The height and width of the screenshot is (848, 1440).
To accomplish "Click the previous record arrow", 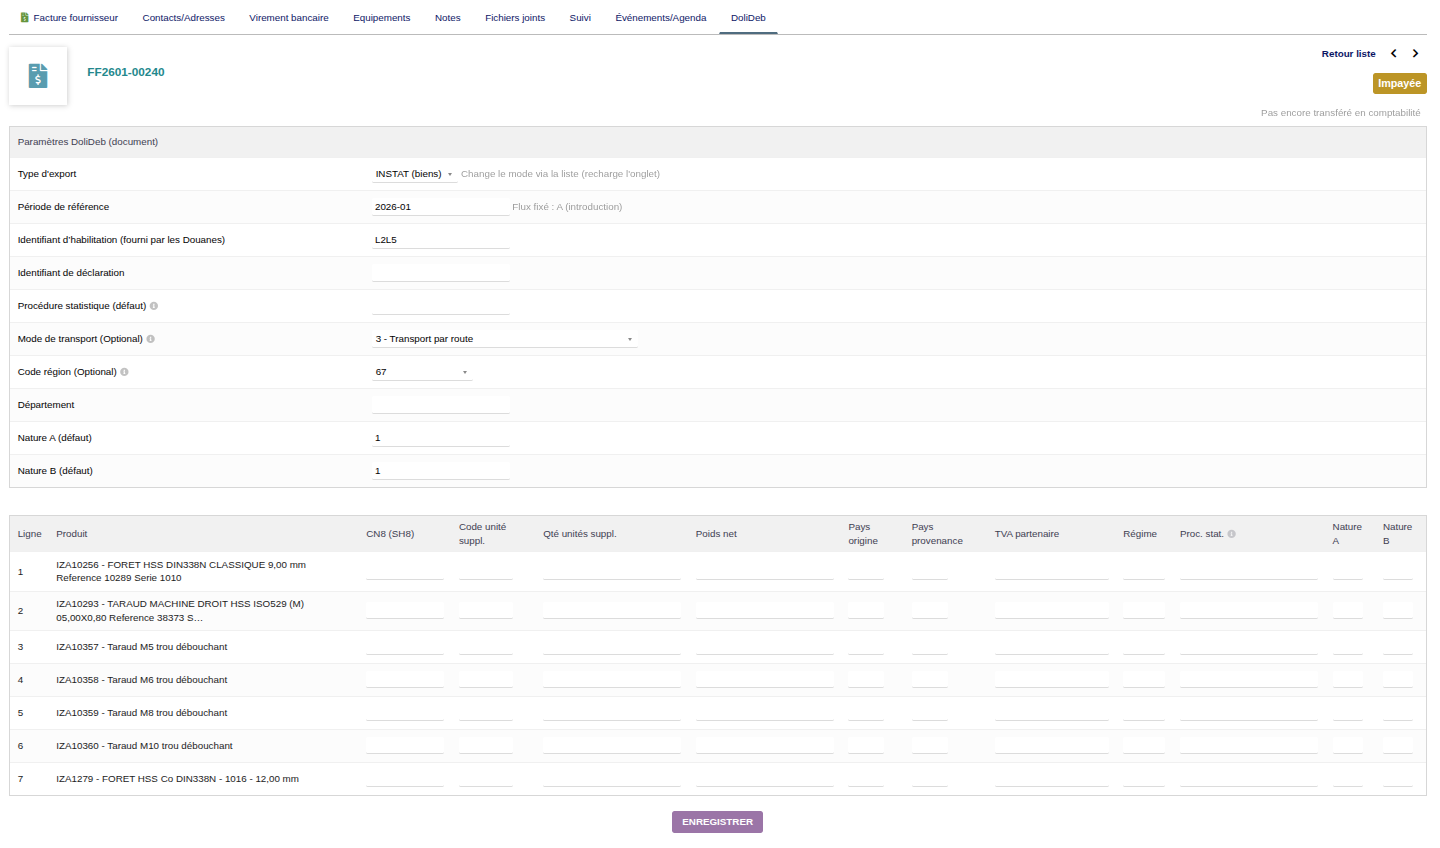I will [1393, 54].
